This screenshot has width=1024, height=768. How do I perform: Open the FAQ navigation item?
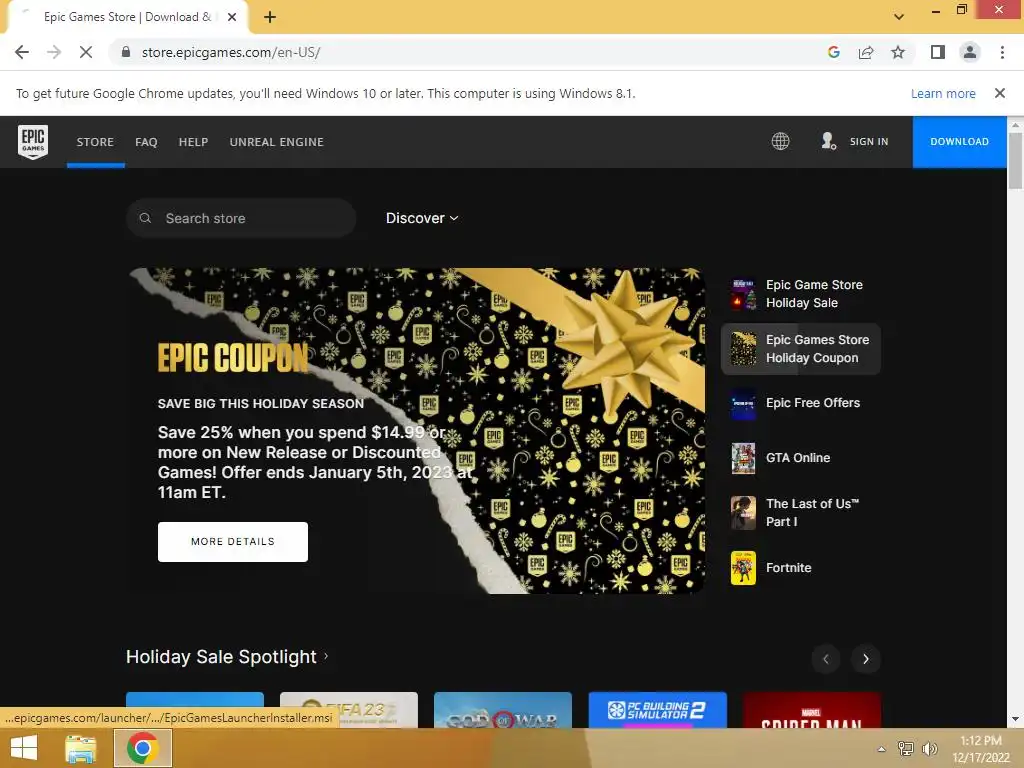(x=146, y=142)
